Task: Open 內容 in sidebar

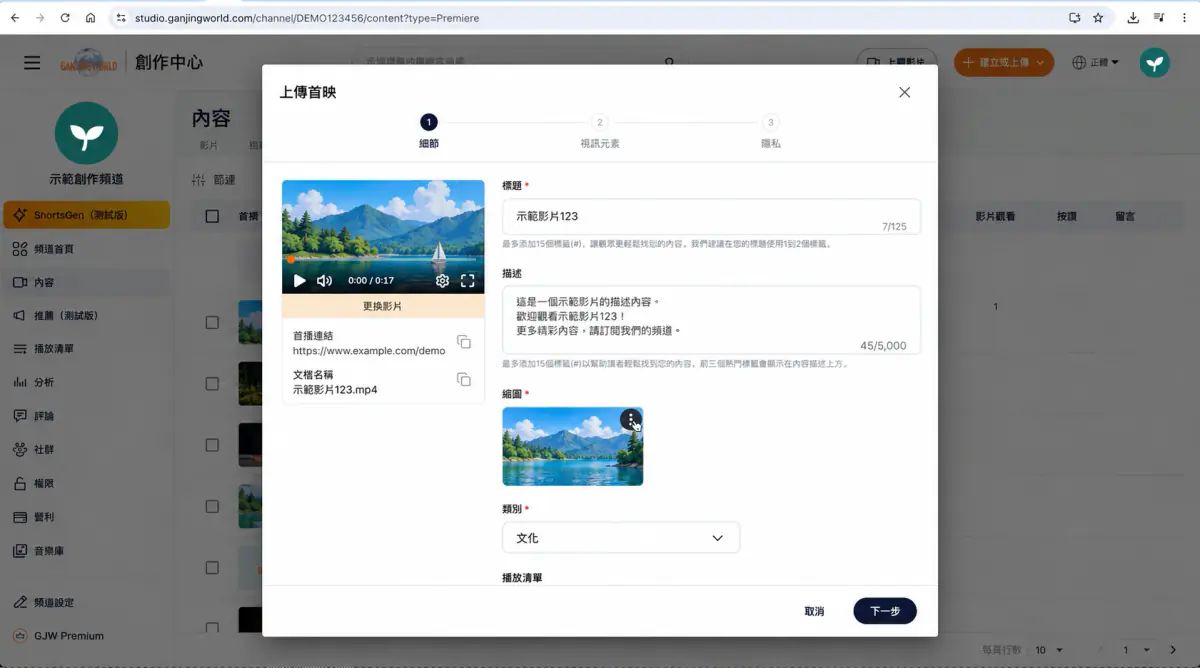Action: 86,283
